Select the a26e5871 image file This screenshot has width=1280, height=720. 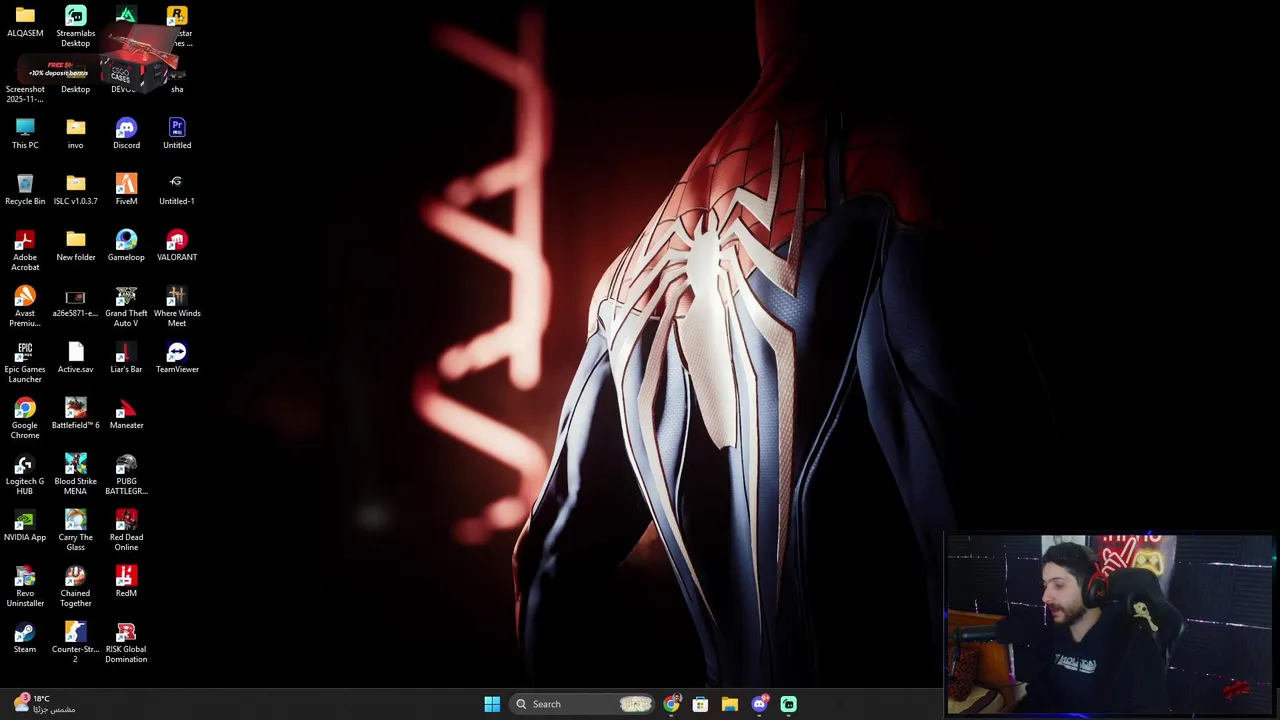pyautogui.click(x=75, y=302)
